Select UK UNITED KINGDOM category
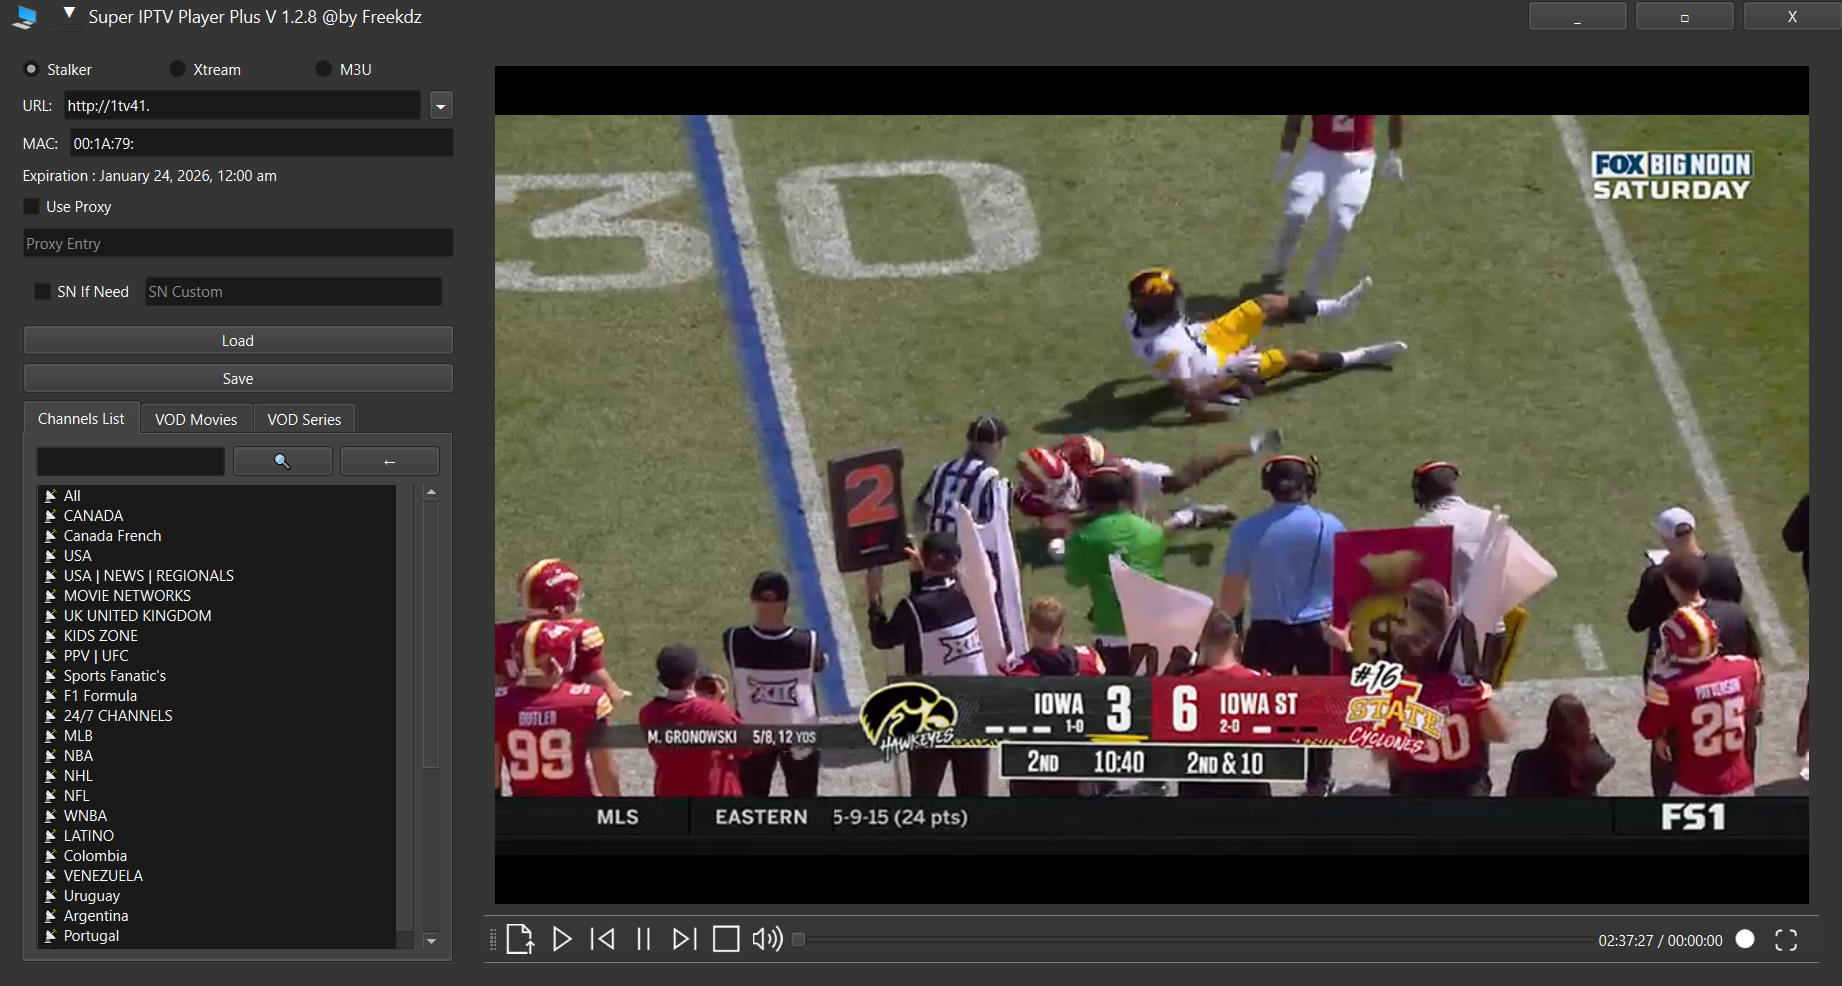 coord(217,615)
